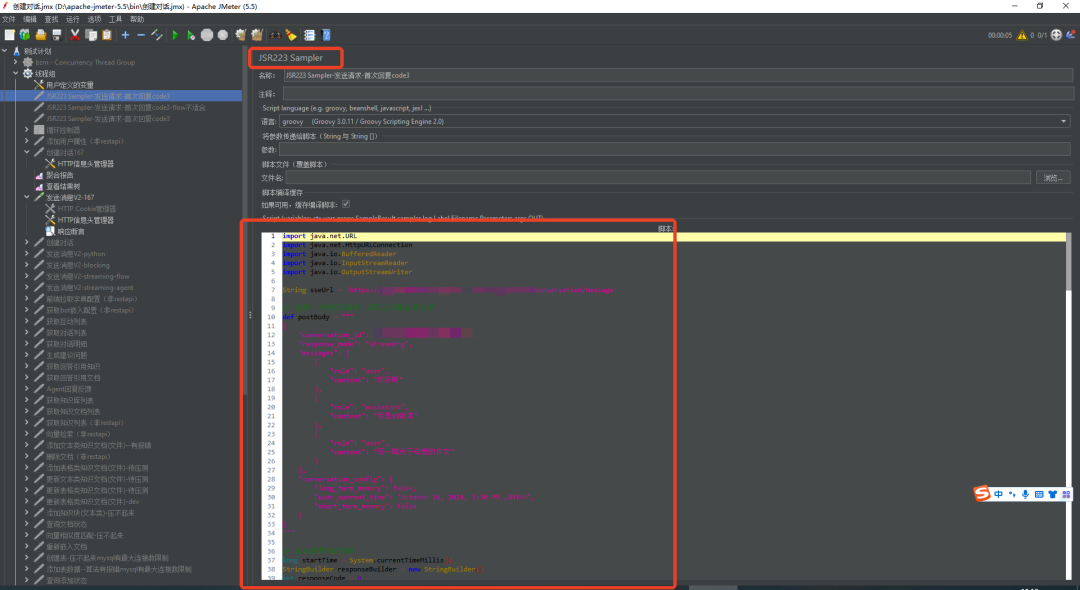Click the yellow warning triangle log icon
This screenshot has height=590, width=1080.
pos(1022,35)
